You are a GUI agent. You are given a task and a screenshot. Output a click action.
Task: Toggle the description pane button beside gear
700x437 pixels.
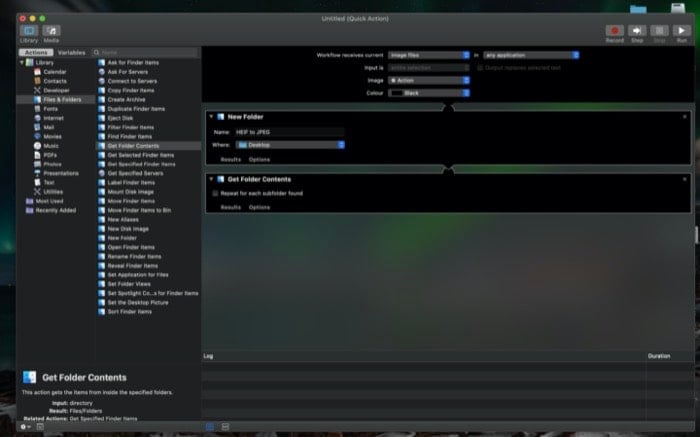pyautogui.click(x=40, y=427)
